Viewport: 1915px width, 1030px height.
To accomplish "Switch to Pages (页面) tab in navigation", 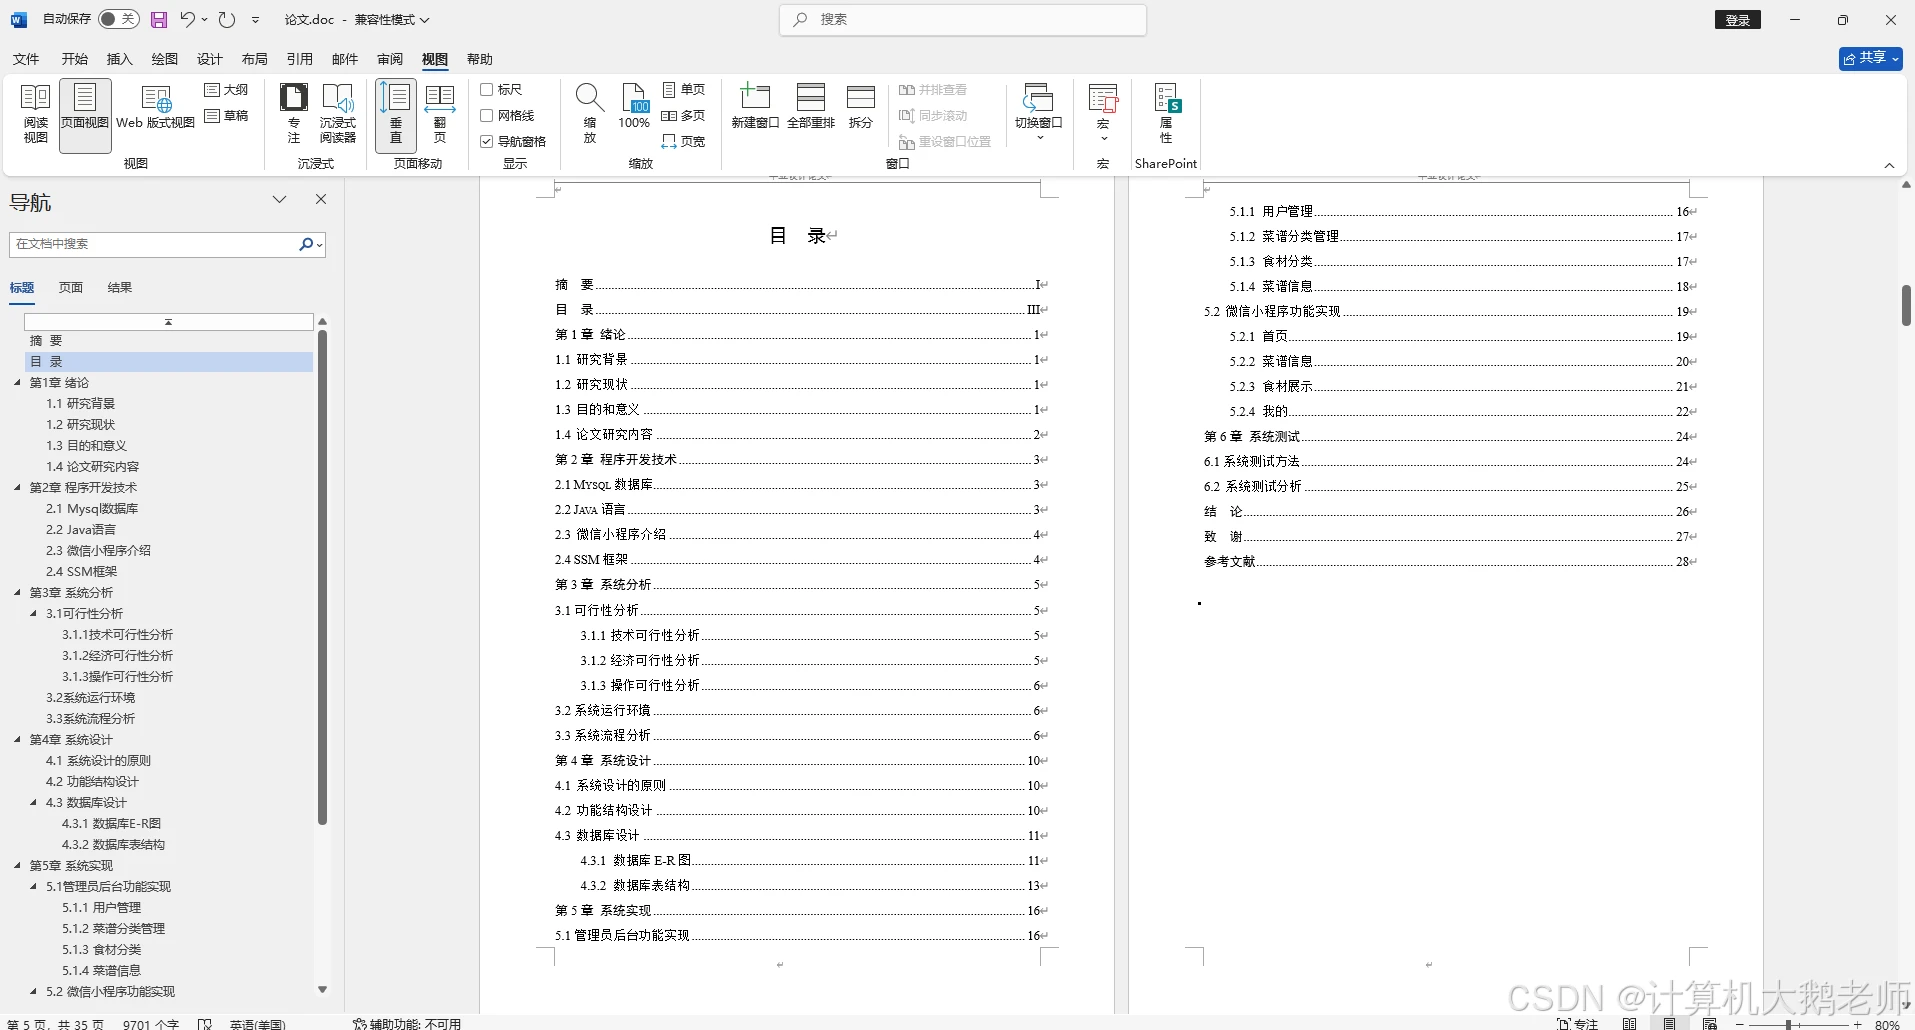I will 71,288.
